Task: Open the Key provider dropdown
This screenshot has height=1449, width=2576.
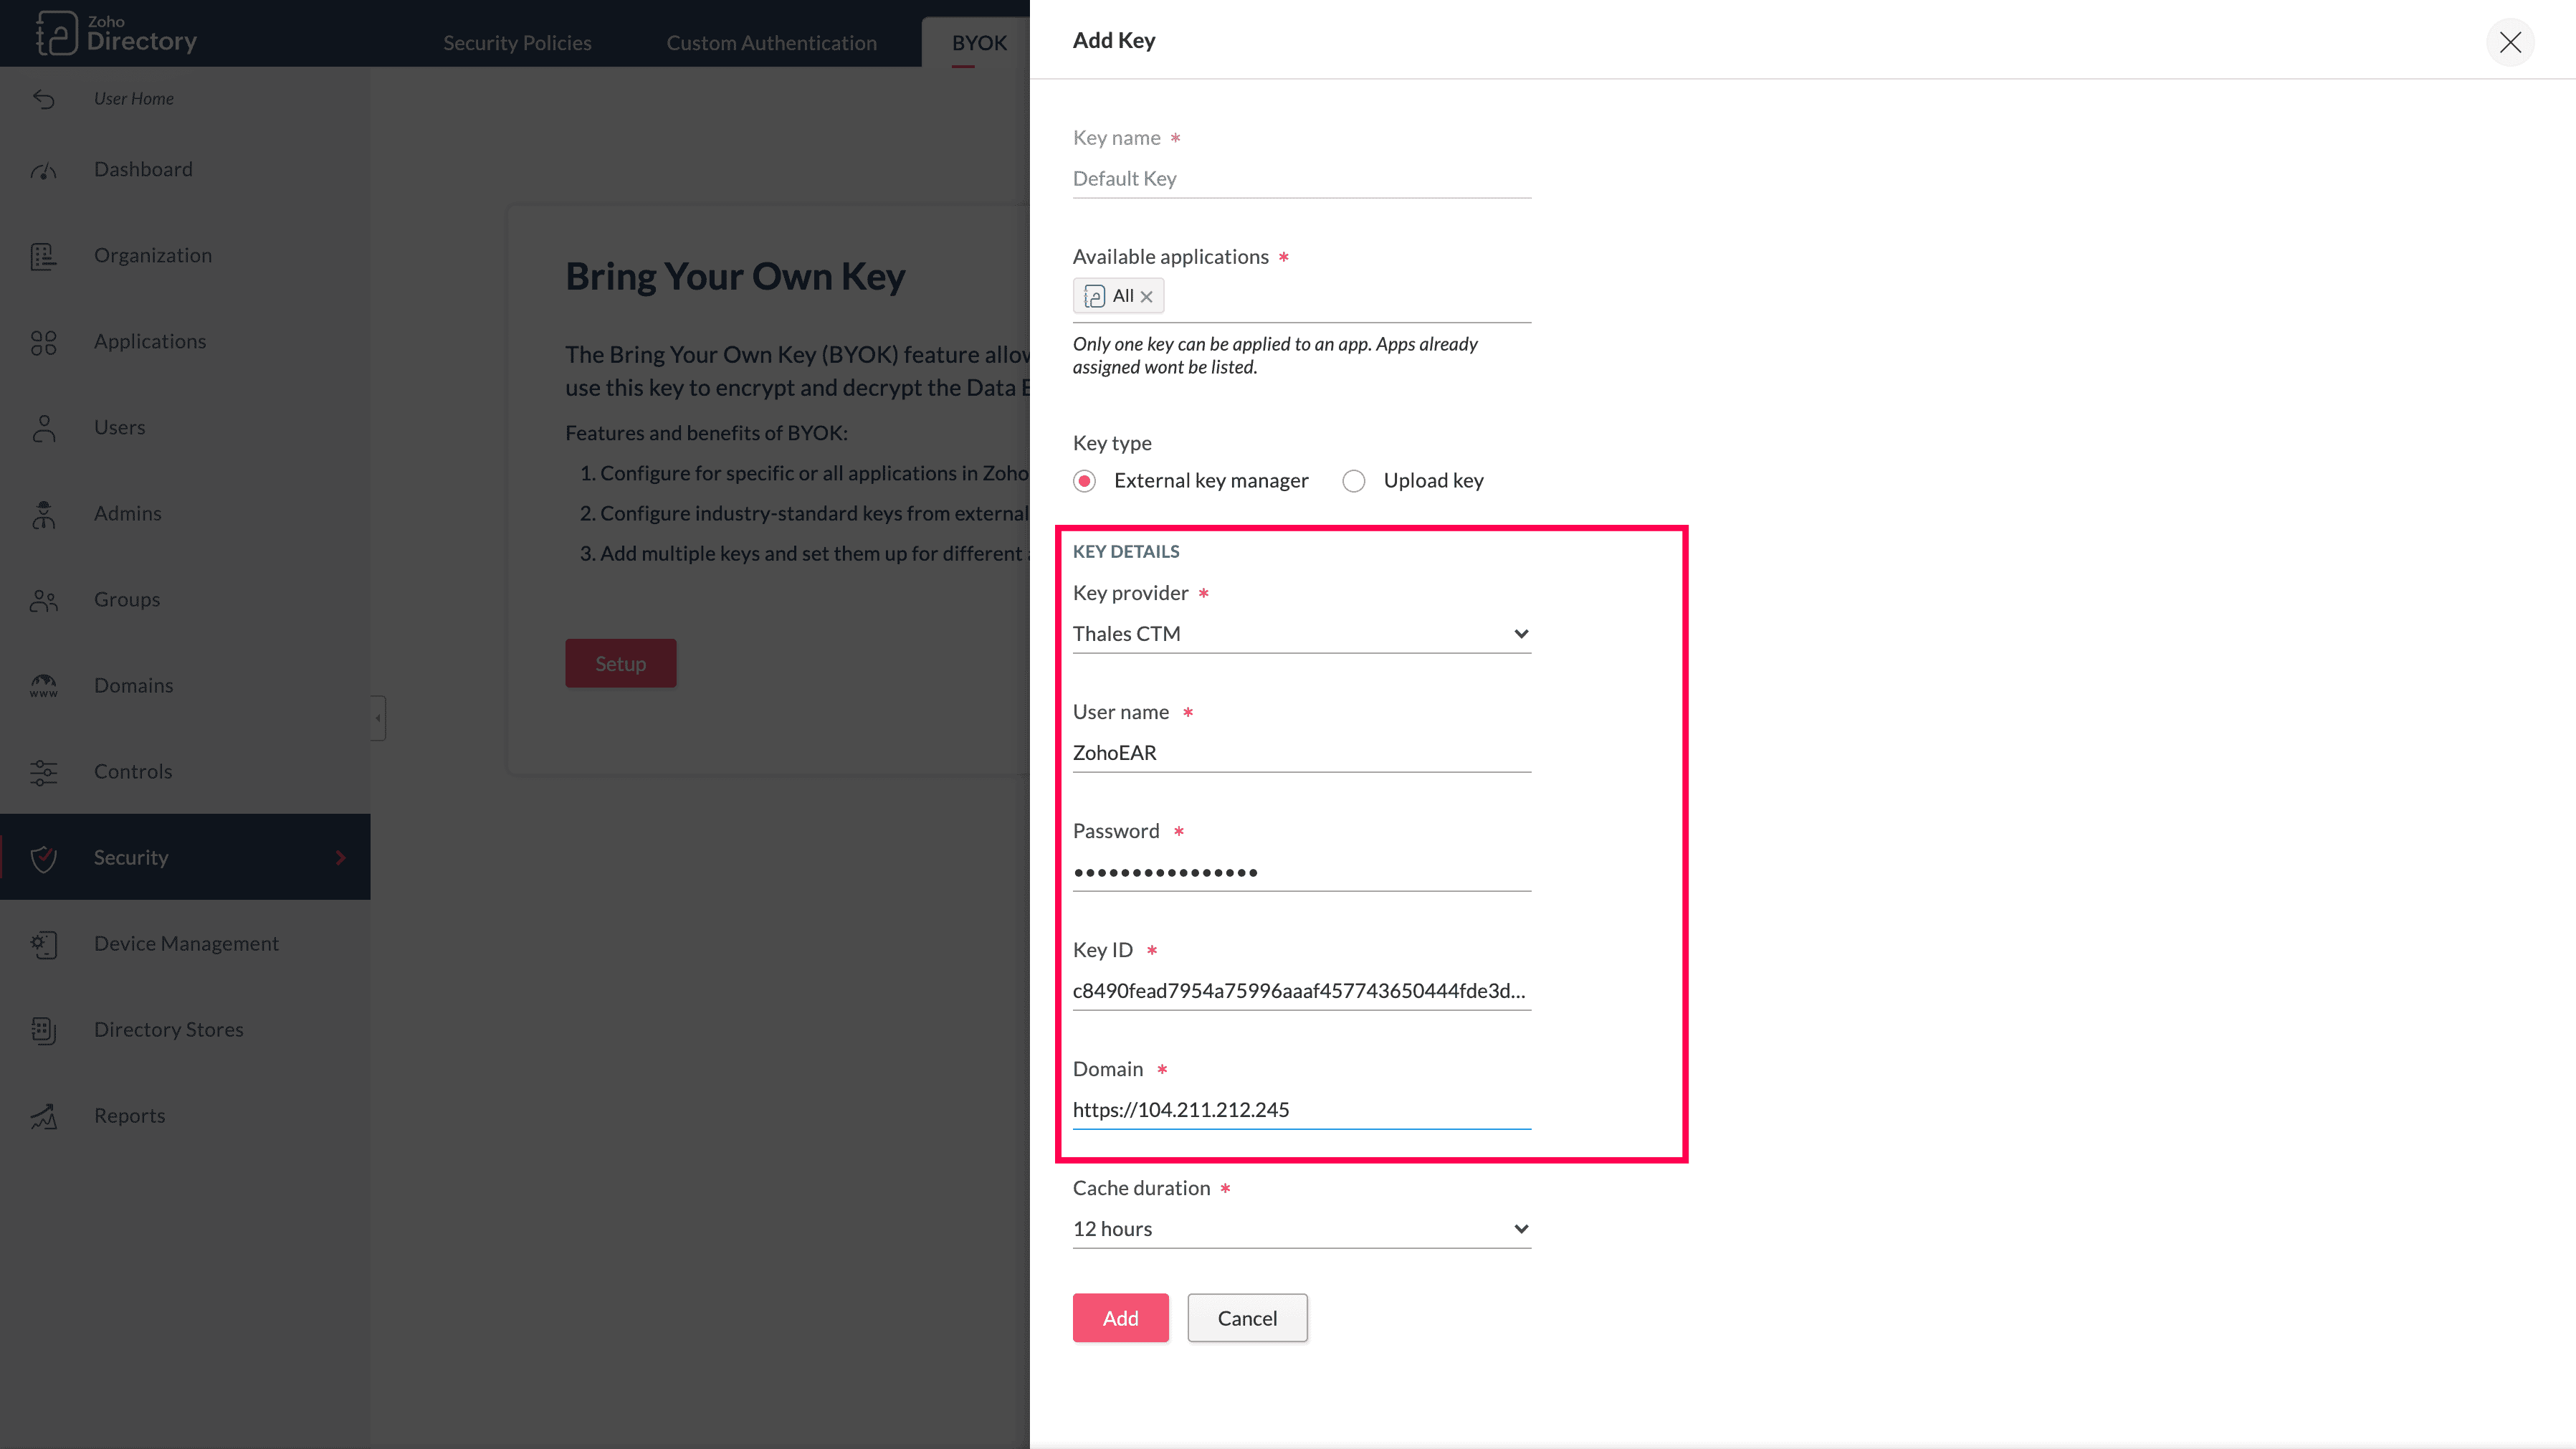Action: click(1301, 634)
